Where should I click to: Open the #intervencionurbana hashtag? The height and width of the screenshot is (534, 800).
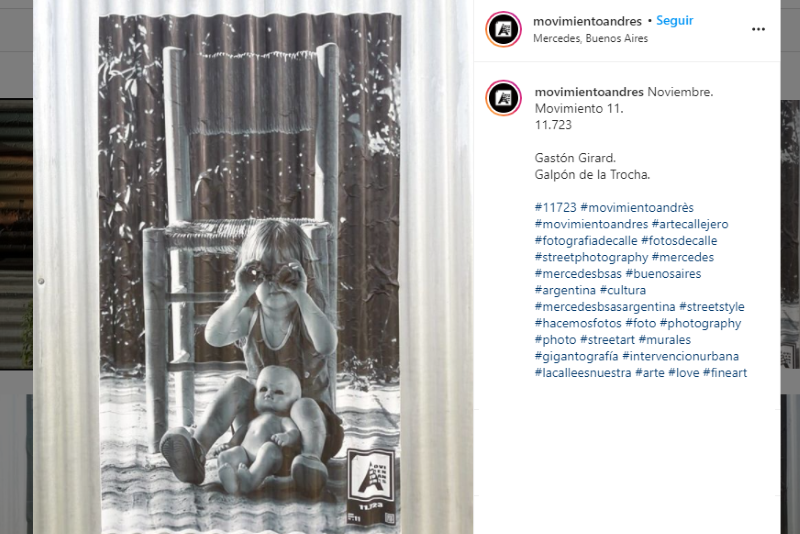(680, 356)
